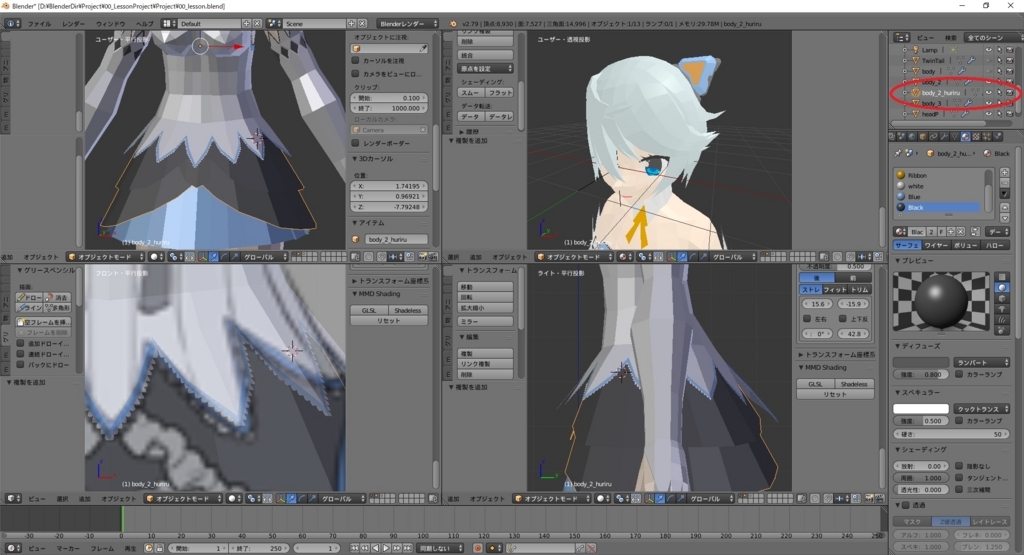
Task: Click specular 硬さ hardness slider
Action: click(952, 434)
